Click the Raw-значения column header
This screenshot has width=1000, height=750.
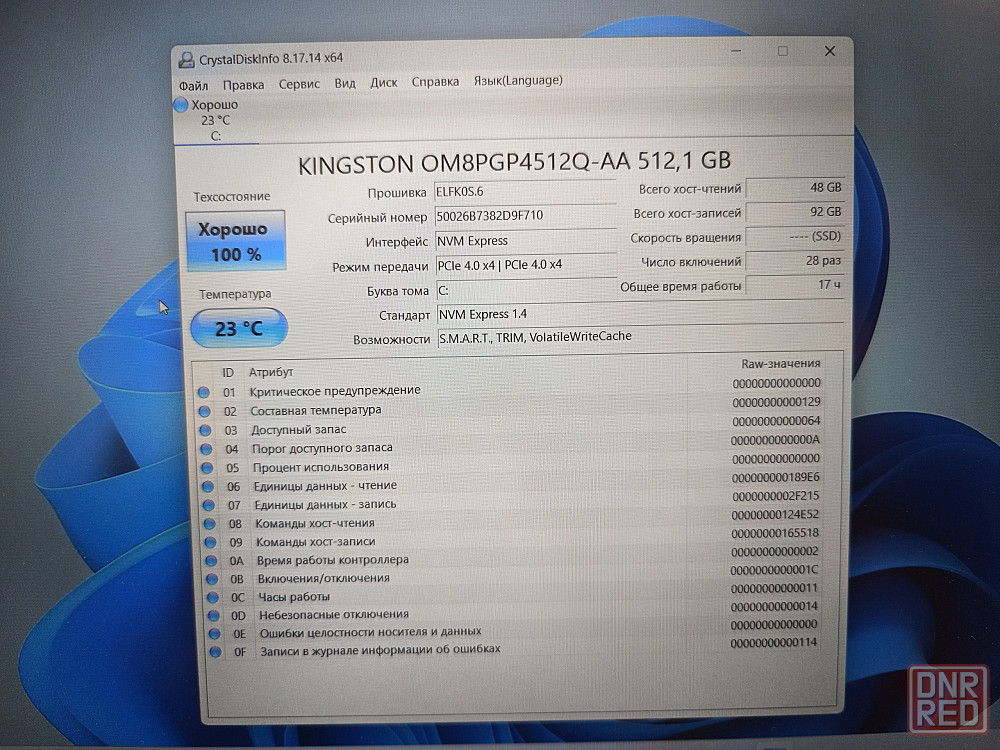(781, 364)
